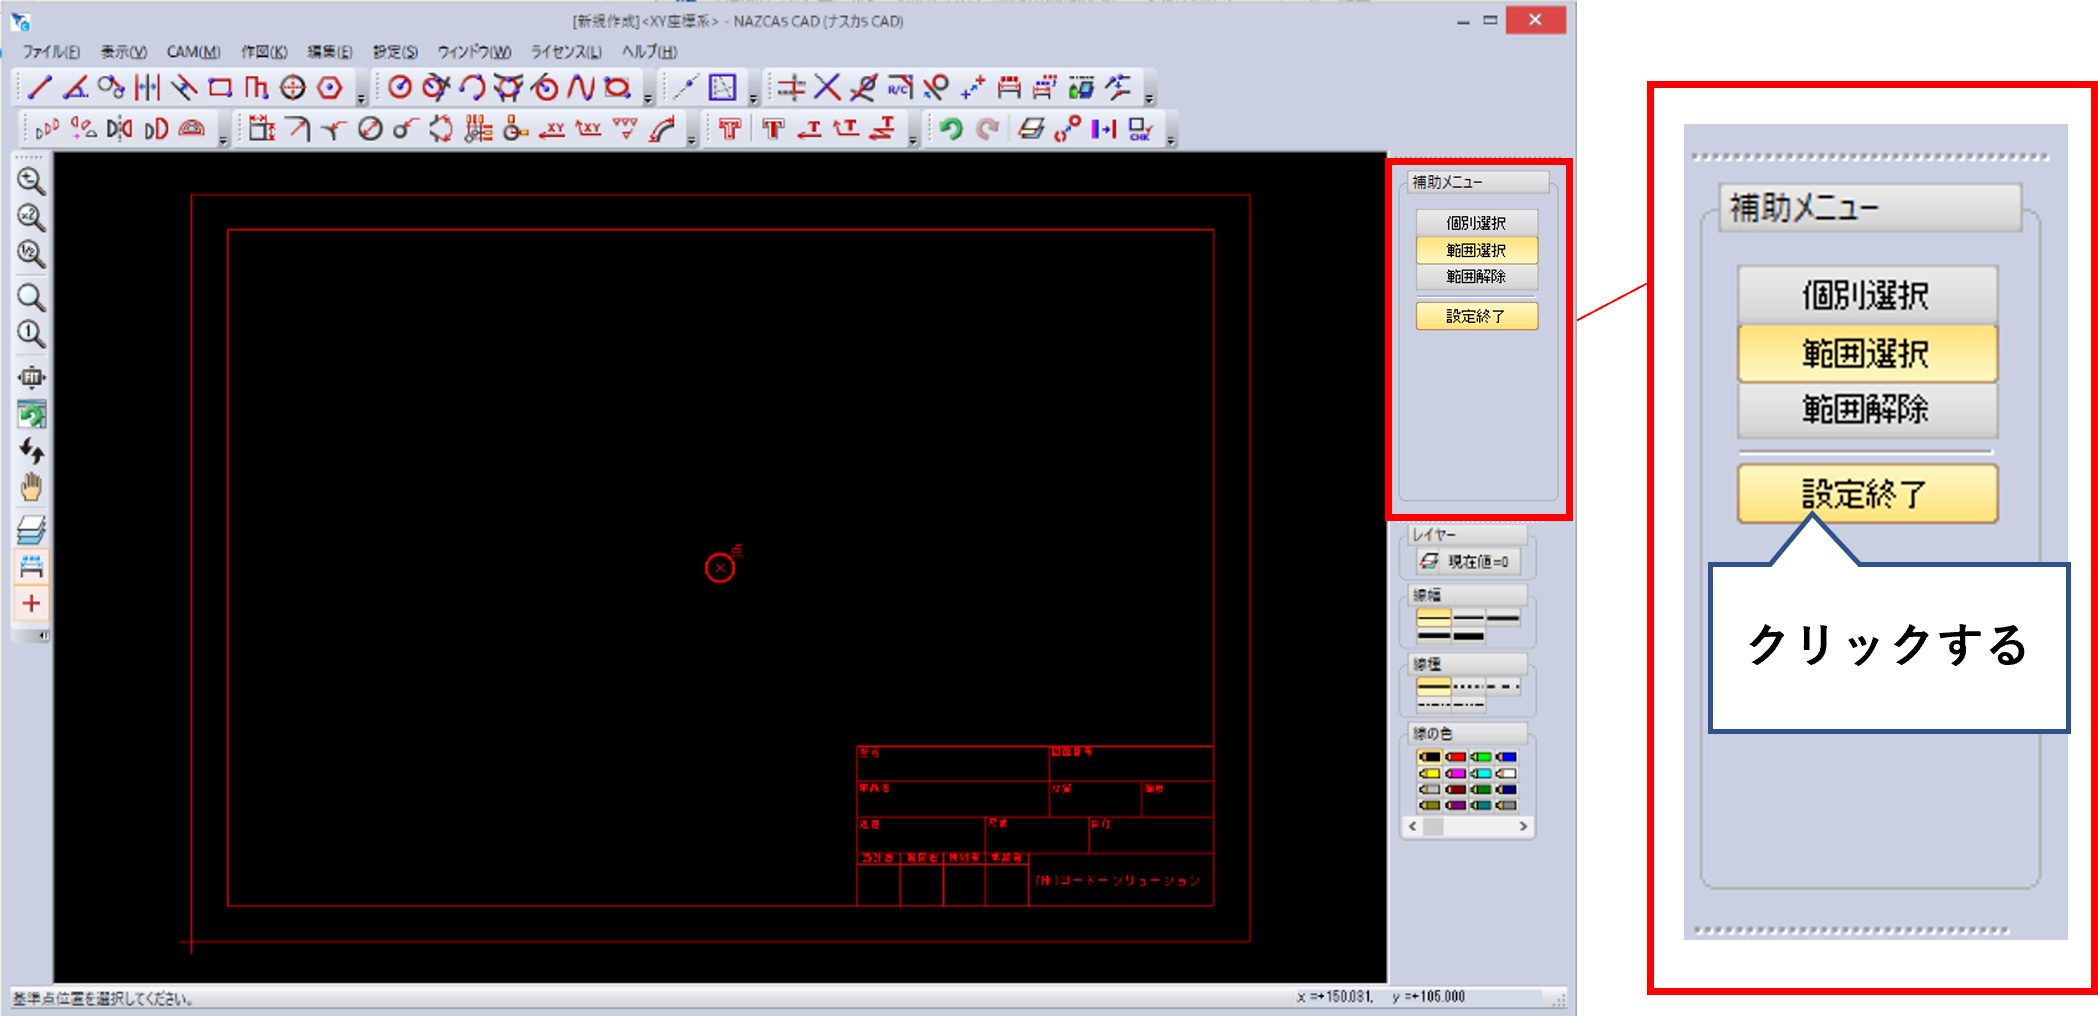Pick the bright green line color swatch
Image resolution: width=2098 pixels, height=1016 pixels.
1481,757
